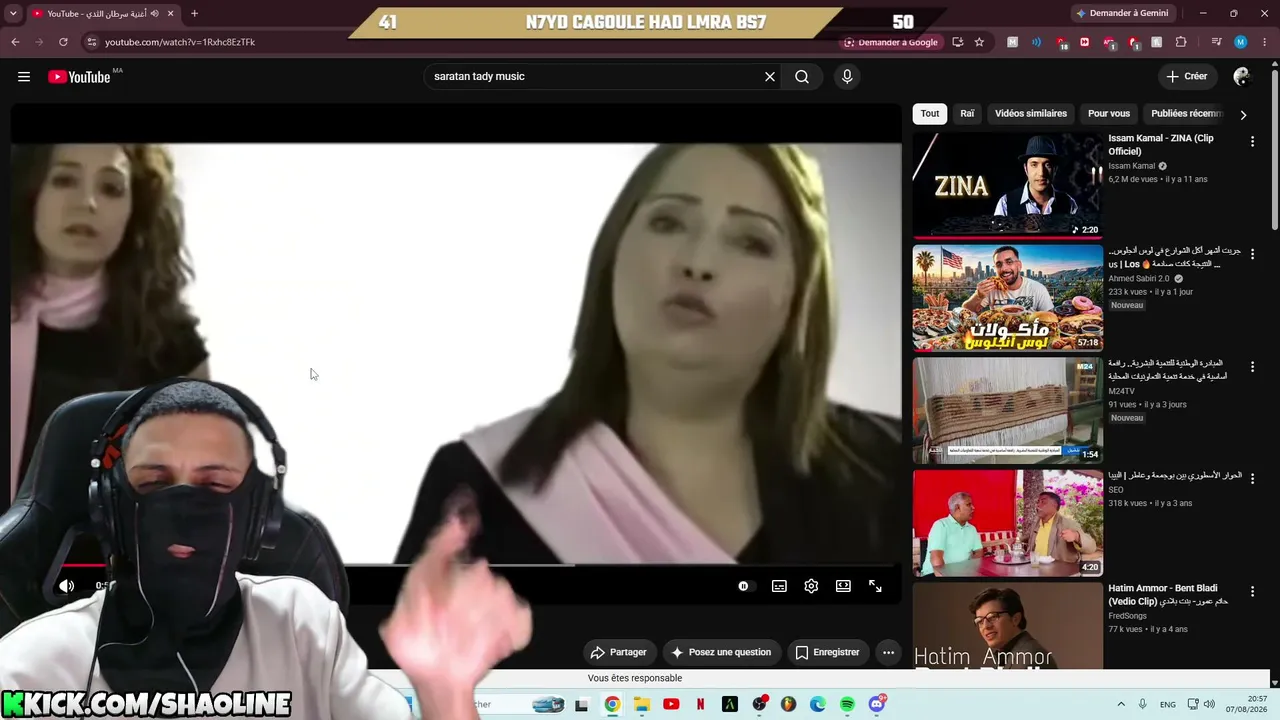The height and width of the screenshot is (720, 1280).
Task: Select the Tout filter chip
Action: click(930, 114)
